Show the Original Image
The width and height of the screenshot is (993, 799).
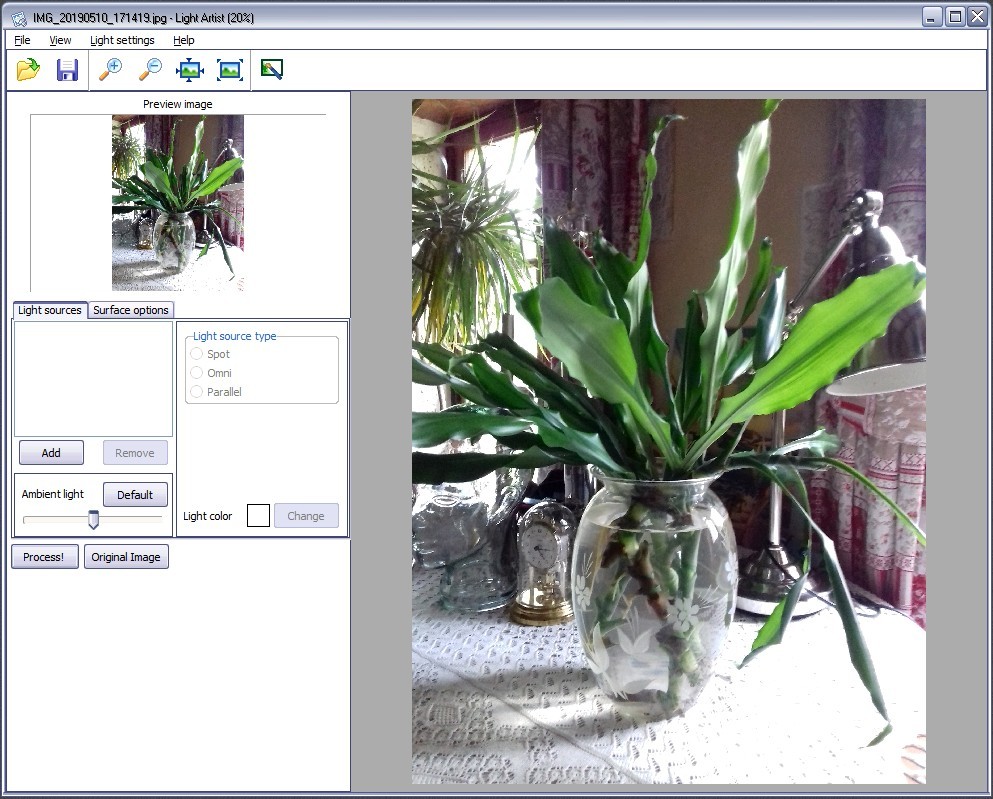pos(126,557)
